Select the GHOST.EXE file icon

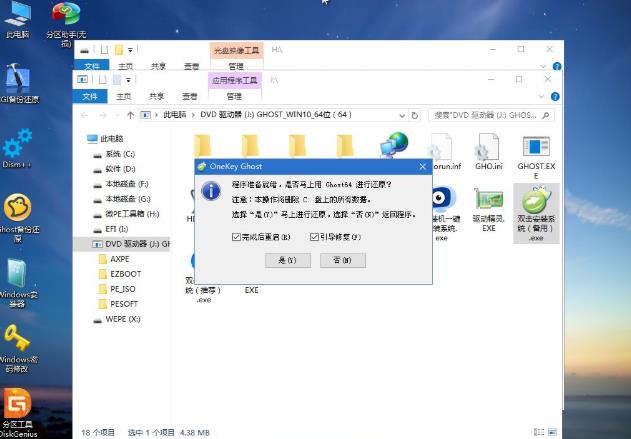[536, 157]
